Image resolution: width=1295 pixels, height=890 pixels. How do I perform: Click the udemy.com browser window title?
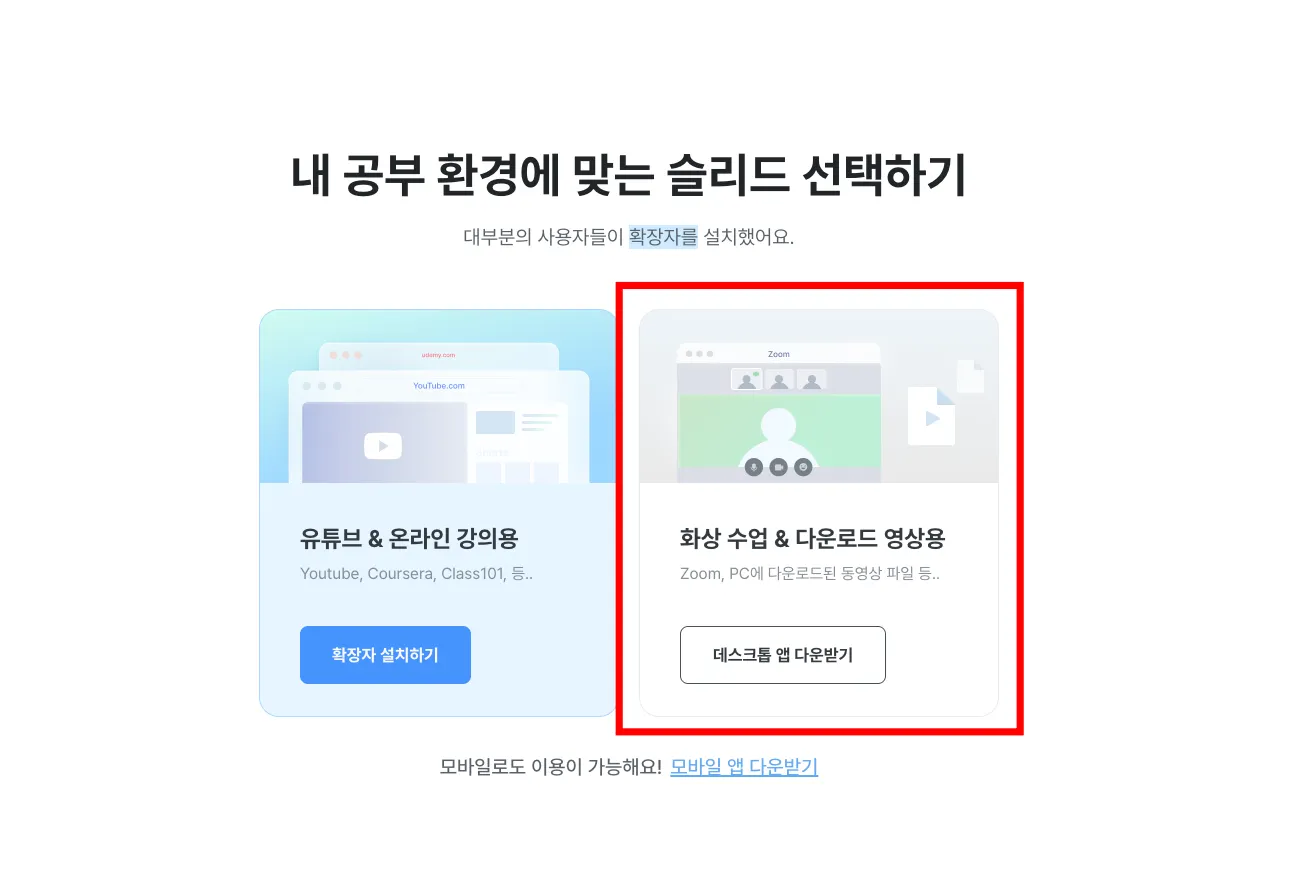pos(438,355)
